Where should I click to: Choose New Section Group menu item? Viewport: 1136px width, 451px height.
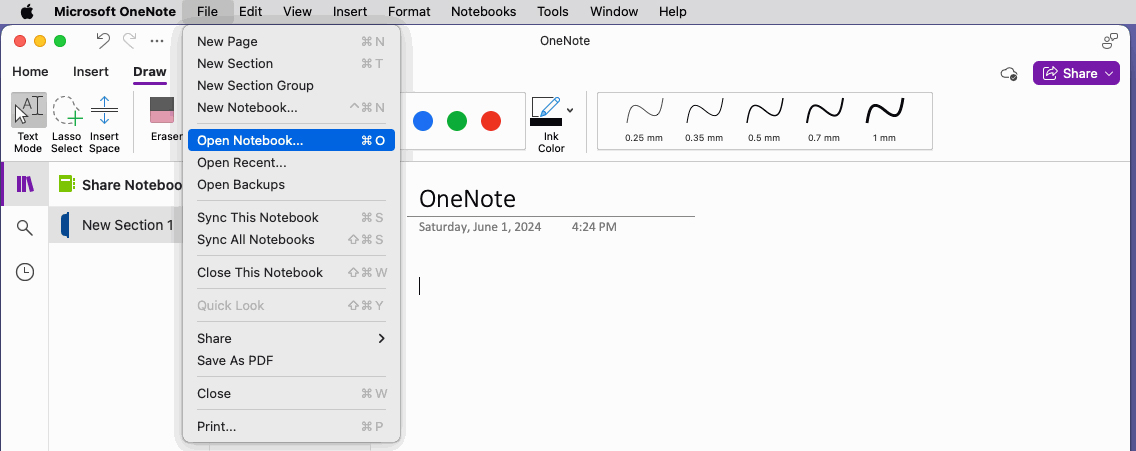tap(291, 85)
